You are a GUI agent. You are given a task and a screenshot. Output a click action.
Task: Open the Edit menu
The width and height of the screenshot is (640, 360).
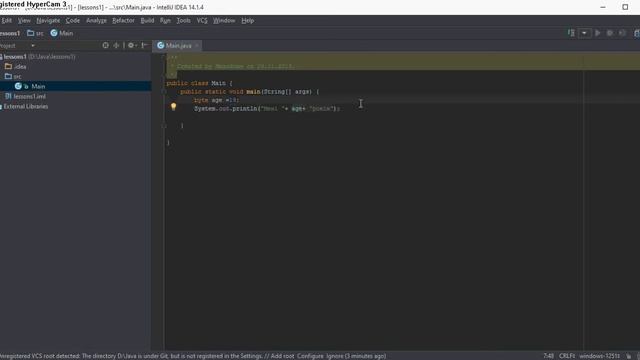[7, 20]
